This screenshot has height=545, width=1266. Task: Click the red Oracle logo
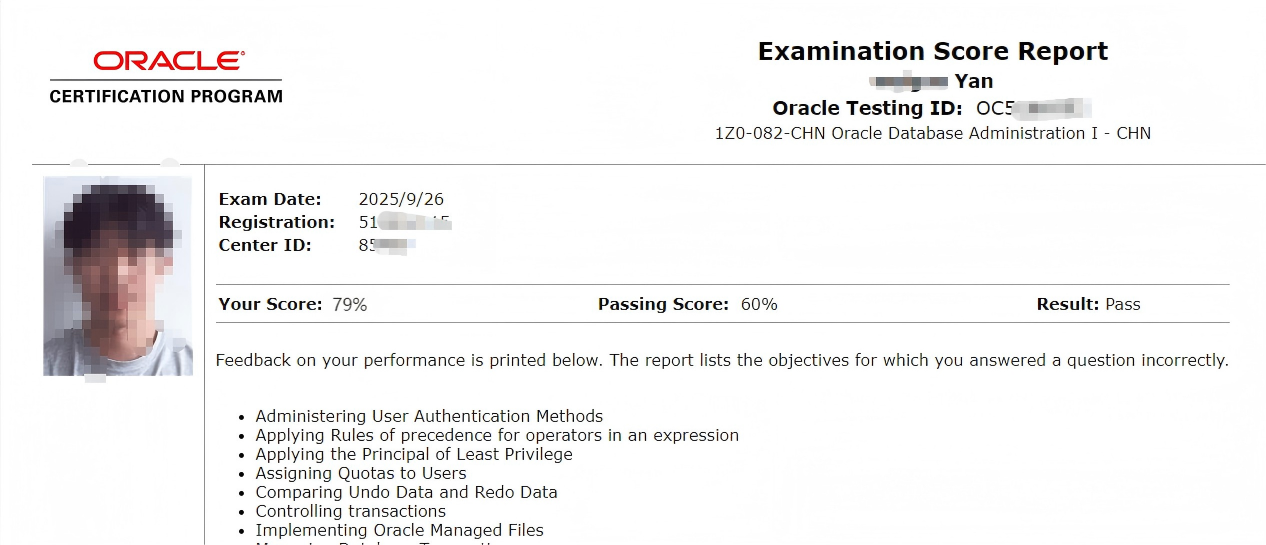(x=168, y=61)
